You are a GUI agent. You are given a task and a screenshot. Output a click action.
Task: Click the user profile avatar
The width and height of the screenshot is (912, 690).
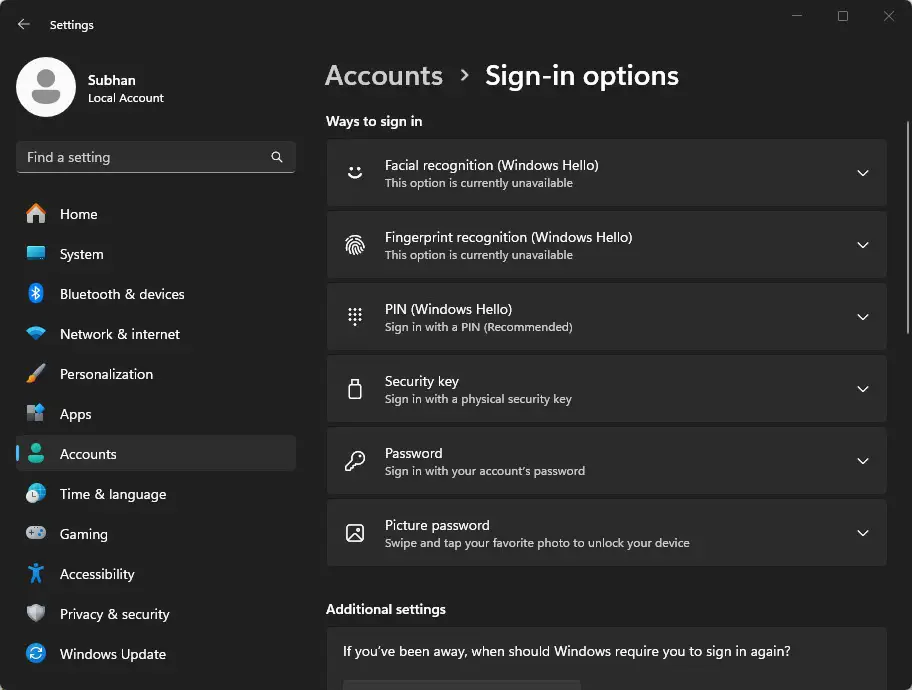pos(46,87)
